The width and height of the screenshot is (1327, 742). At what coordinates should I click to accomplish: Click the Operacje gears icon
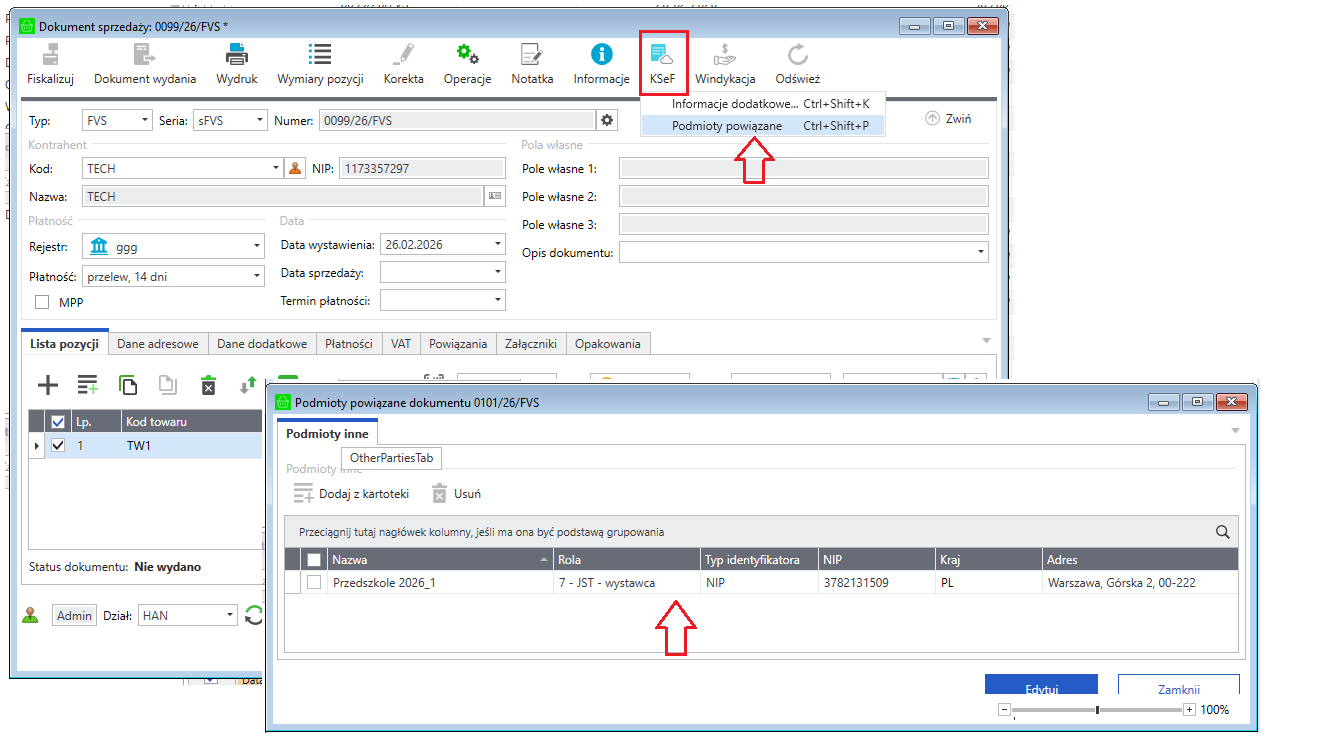467,56
